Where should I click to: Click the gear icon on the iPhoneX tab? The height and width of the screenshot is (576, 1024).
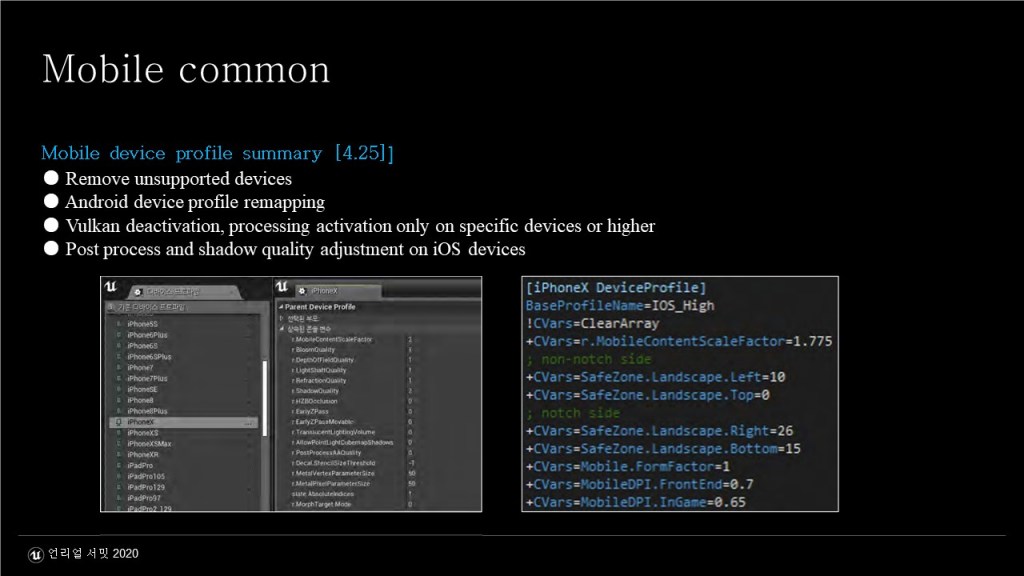(x=302, y=291)
